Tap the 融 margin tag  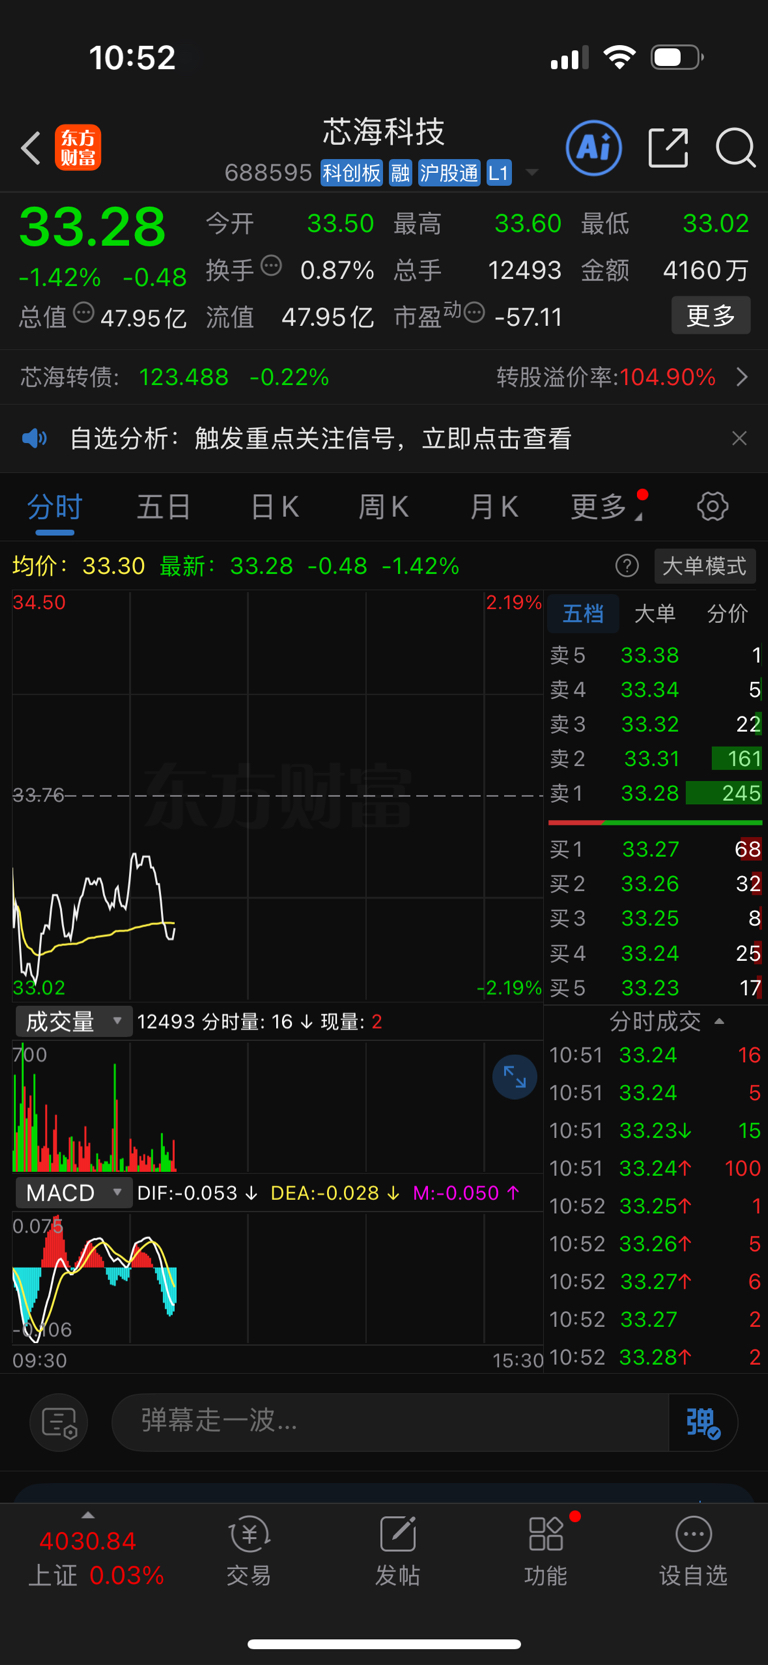(x=400, y=173)
